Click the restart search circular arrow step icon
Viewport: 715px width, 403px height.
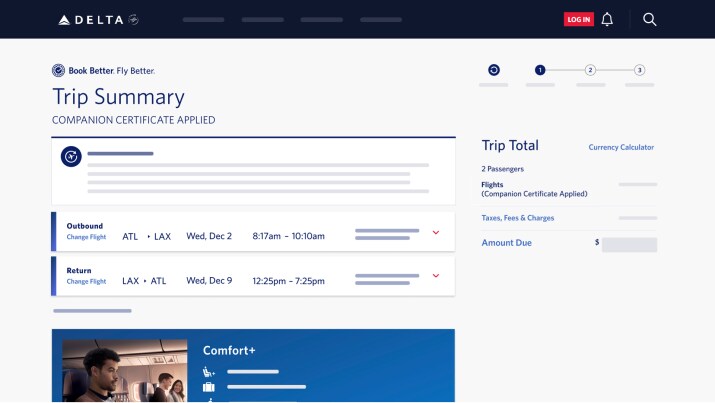point(494,70)
